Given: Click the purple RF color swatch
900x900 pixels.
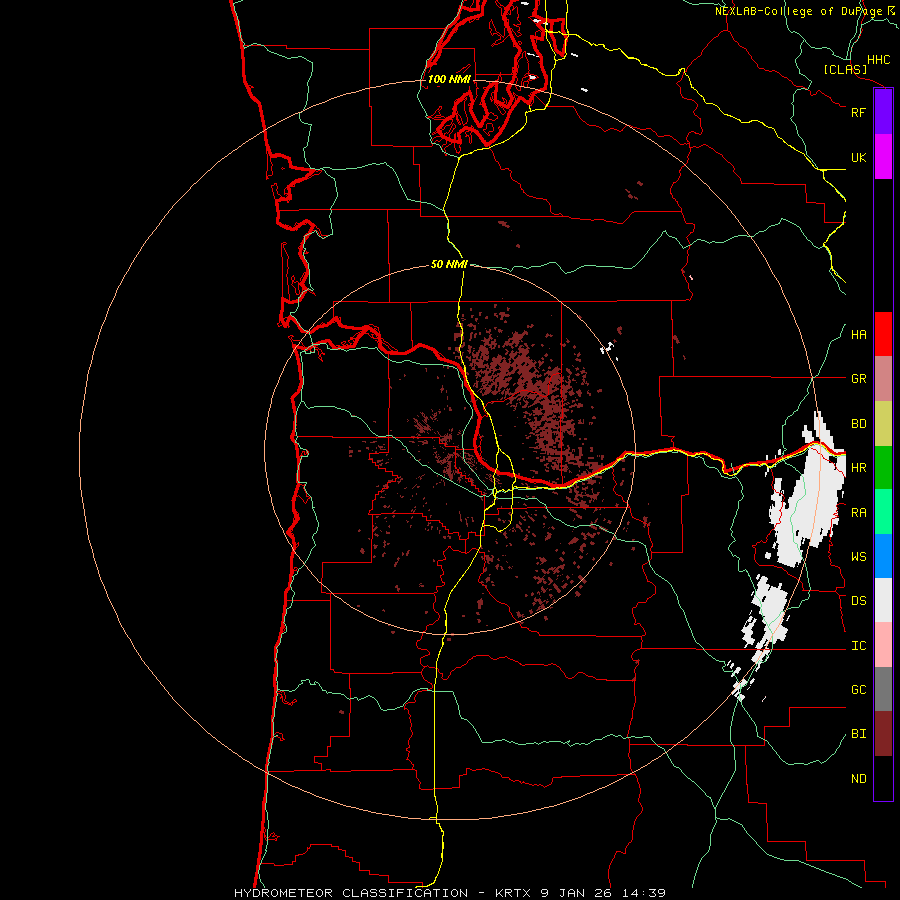Looking at the screenshot, I should tap(883, 112).
